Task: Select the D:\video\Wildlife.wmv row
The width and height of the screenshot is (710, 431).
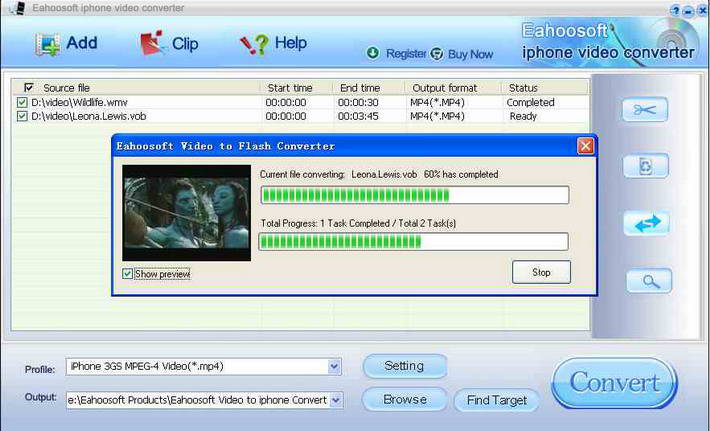Action: (x=301, y=102)
